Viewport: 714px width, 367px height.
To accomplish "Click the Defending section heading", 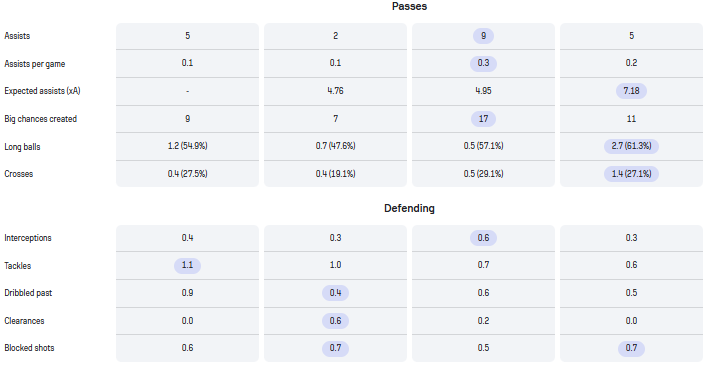I will [409, 209].
